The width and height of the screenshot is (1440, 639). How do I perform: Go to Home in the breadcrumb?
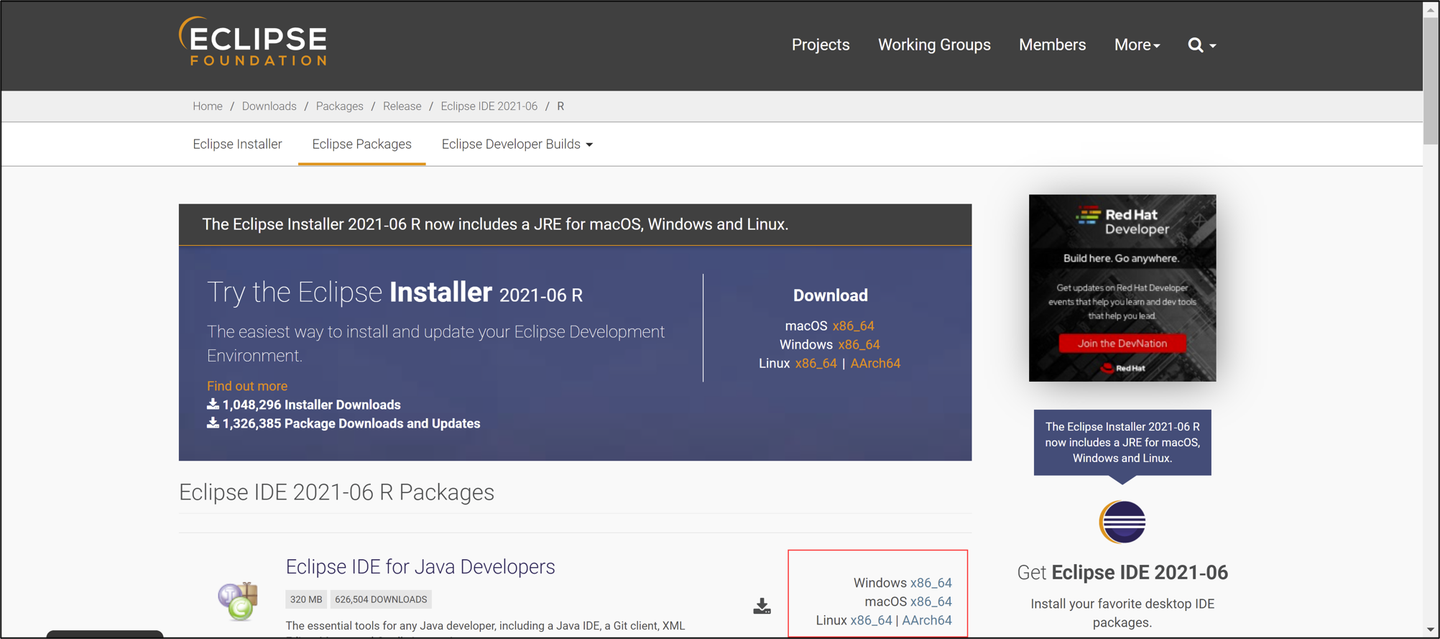208,106
